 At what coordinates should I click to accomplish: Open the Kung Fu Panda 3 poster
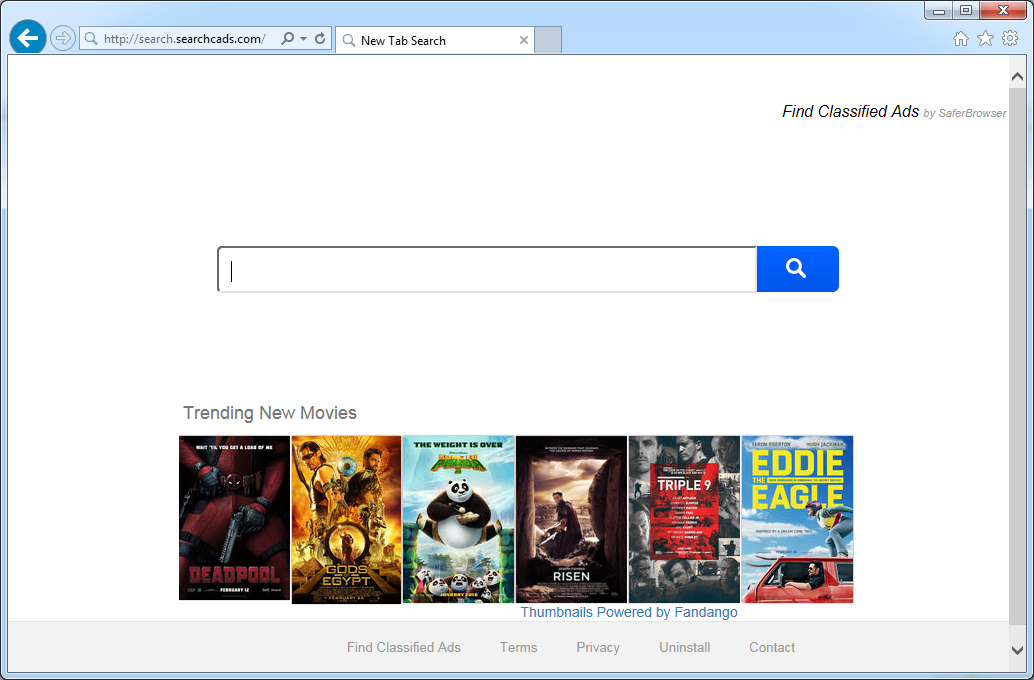(x=458, y=519)
